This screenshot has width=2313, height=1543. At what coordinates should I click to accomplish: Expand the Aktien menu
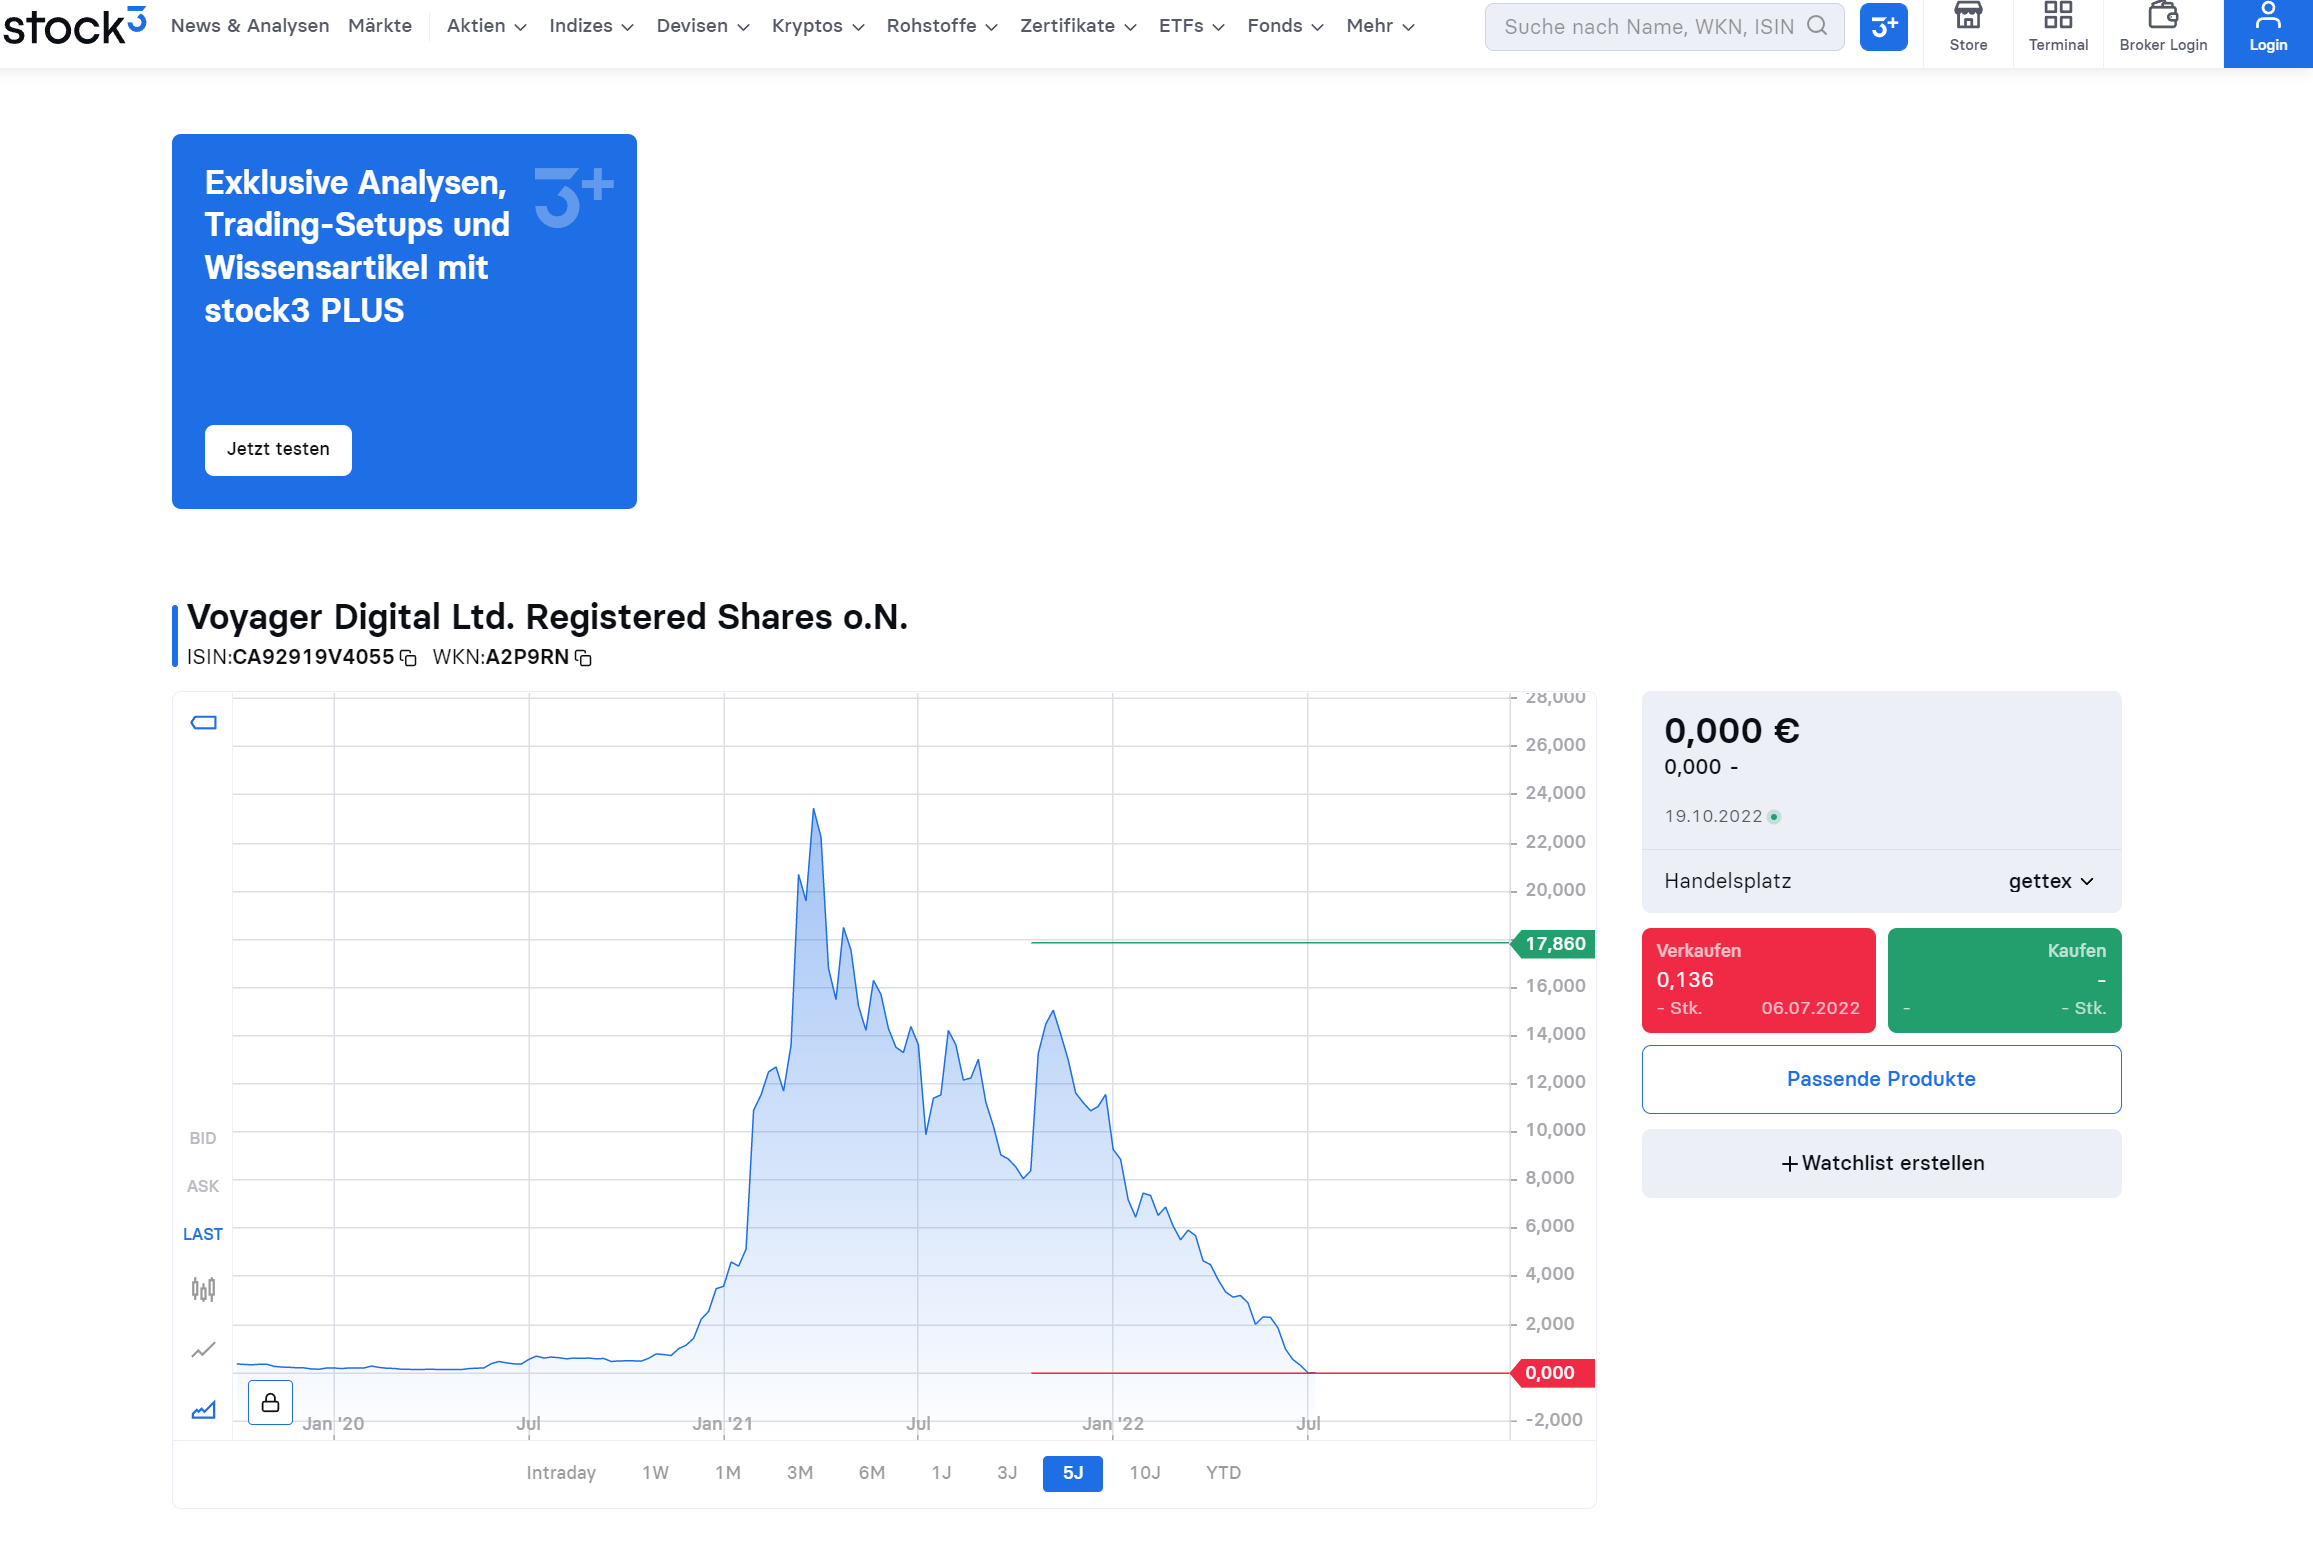coord(487,26)
